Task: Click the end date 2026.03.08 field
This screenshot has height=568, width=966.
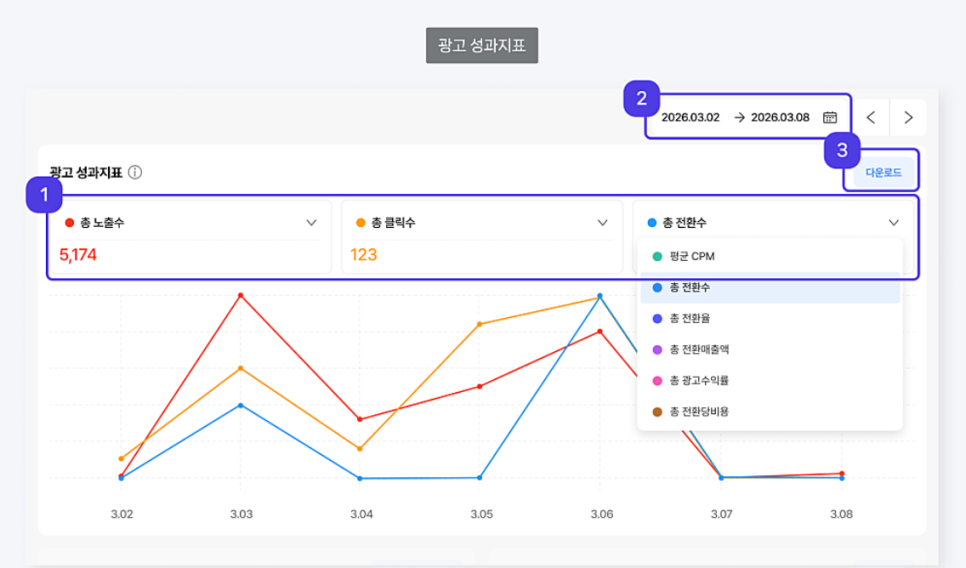Action: click(x=780, y=117)
